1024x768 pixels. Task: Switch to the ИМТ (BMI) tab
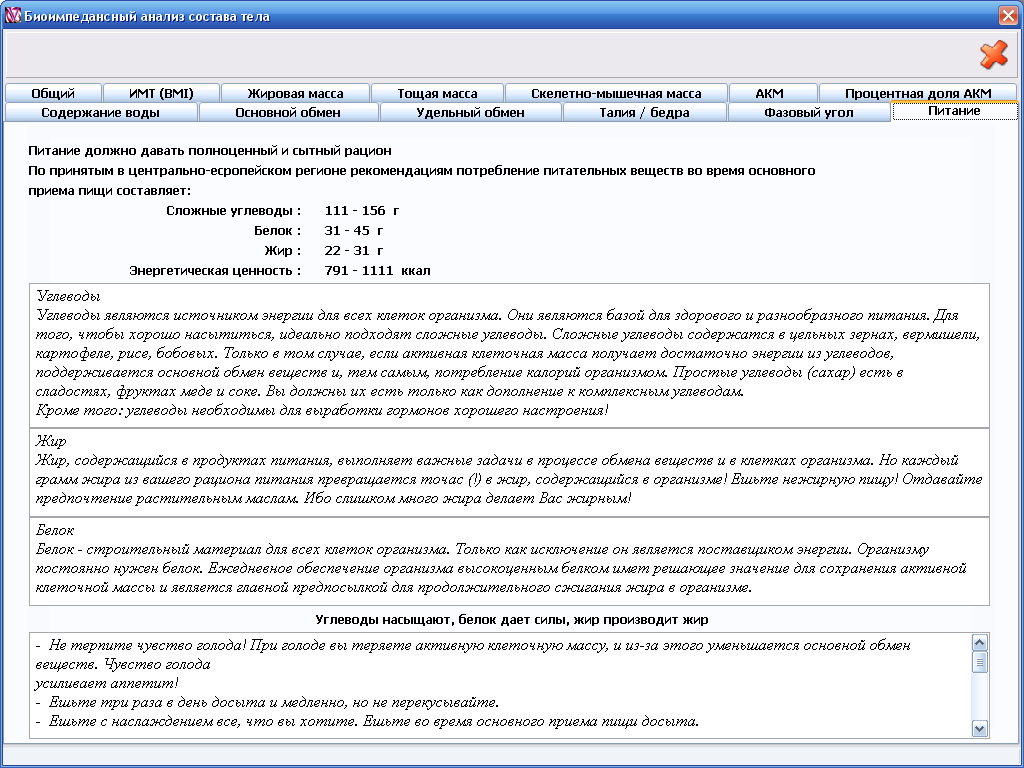161,93
